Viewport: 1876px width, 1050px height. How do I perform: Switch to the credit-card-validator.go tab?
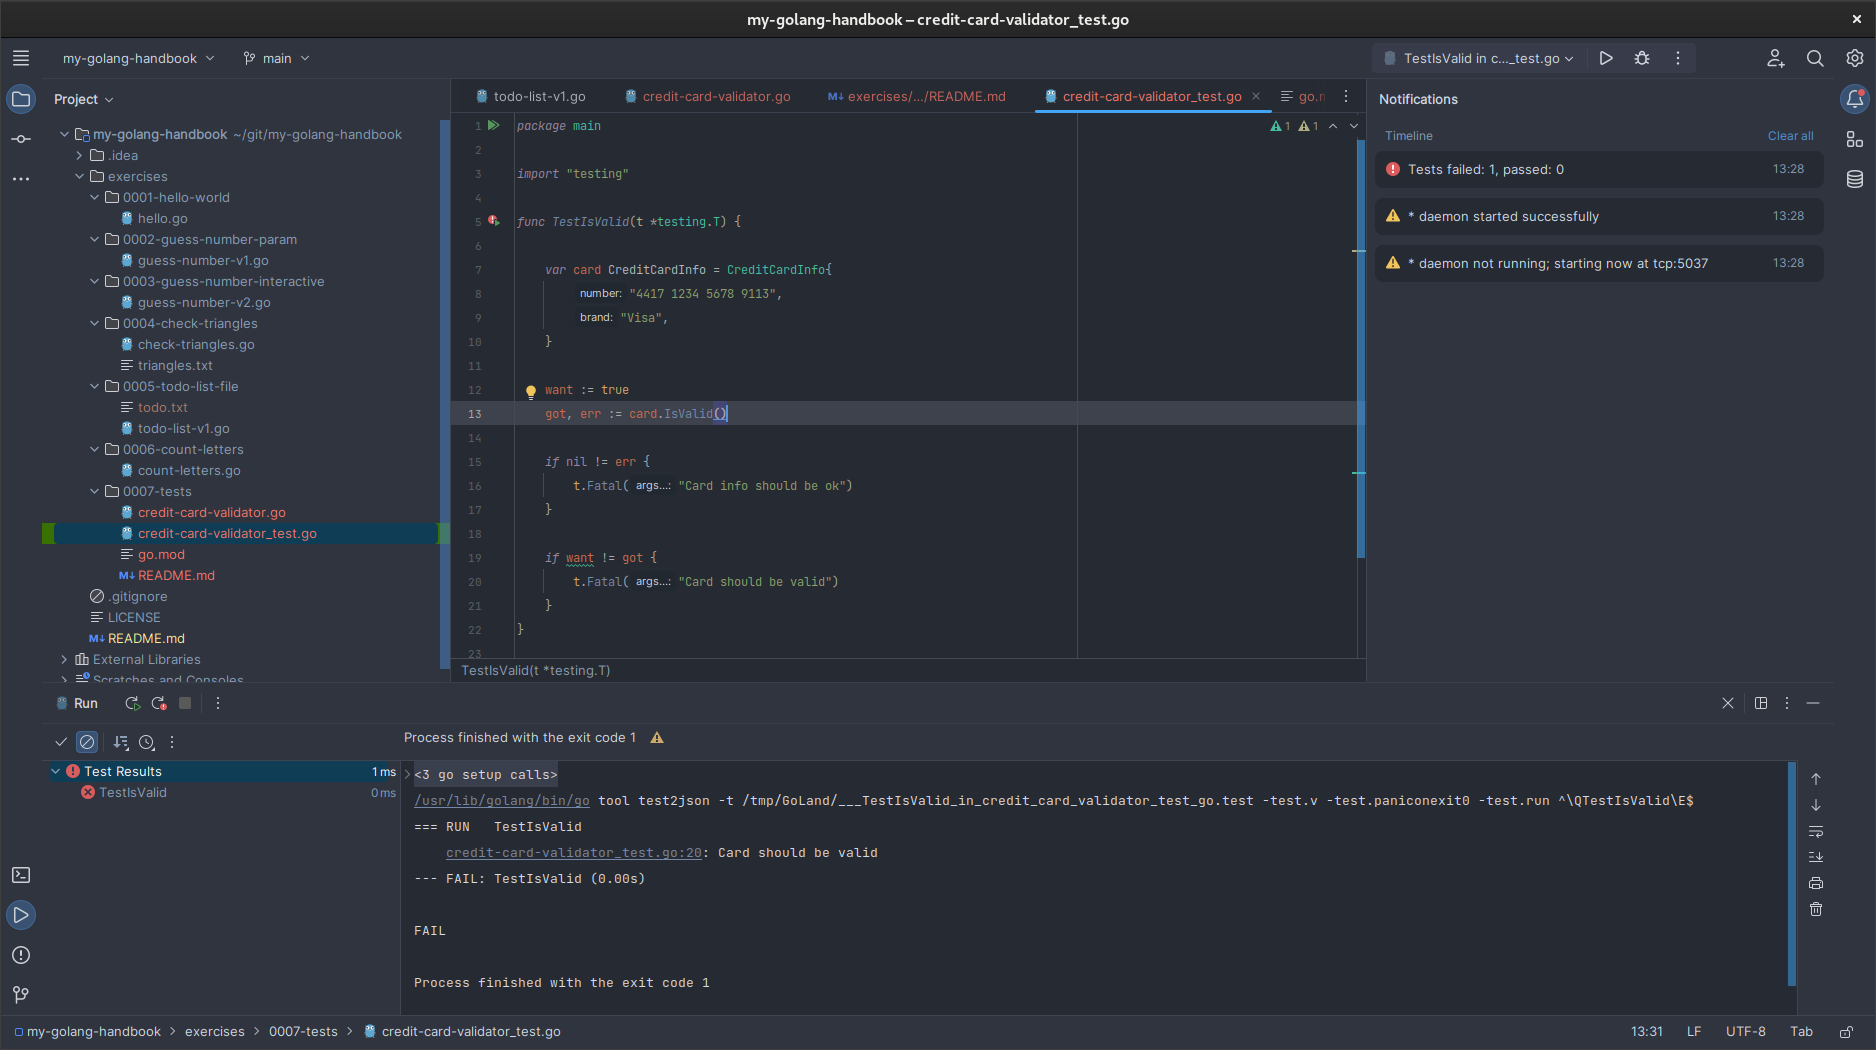716,96
